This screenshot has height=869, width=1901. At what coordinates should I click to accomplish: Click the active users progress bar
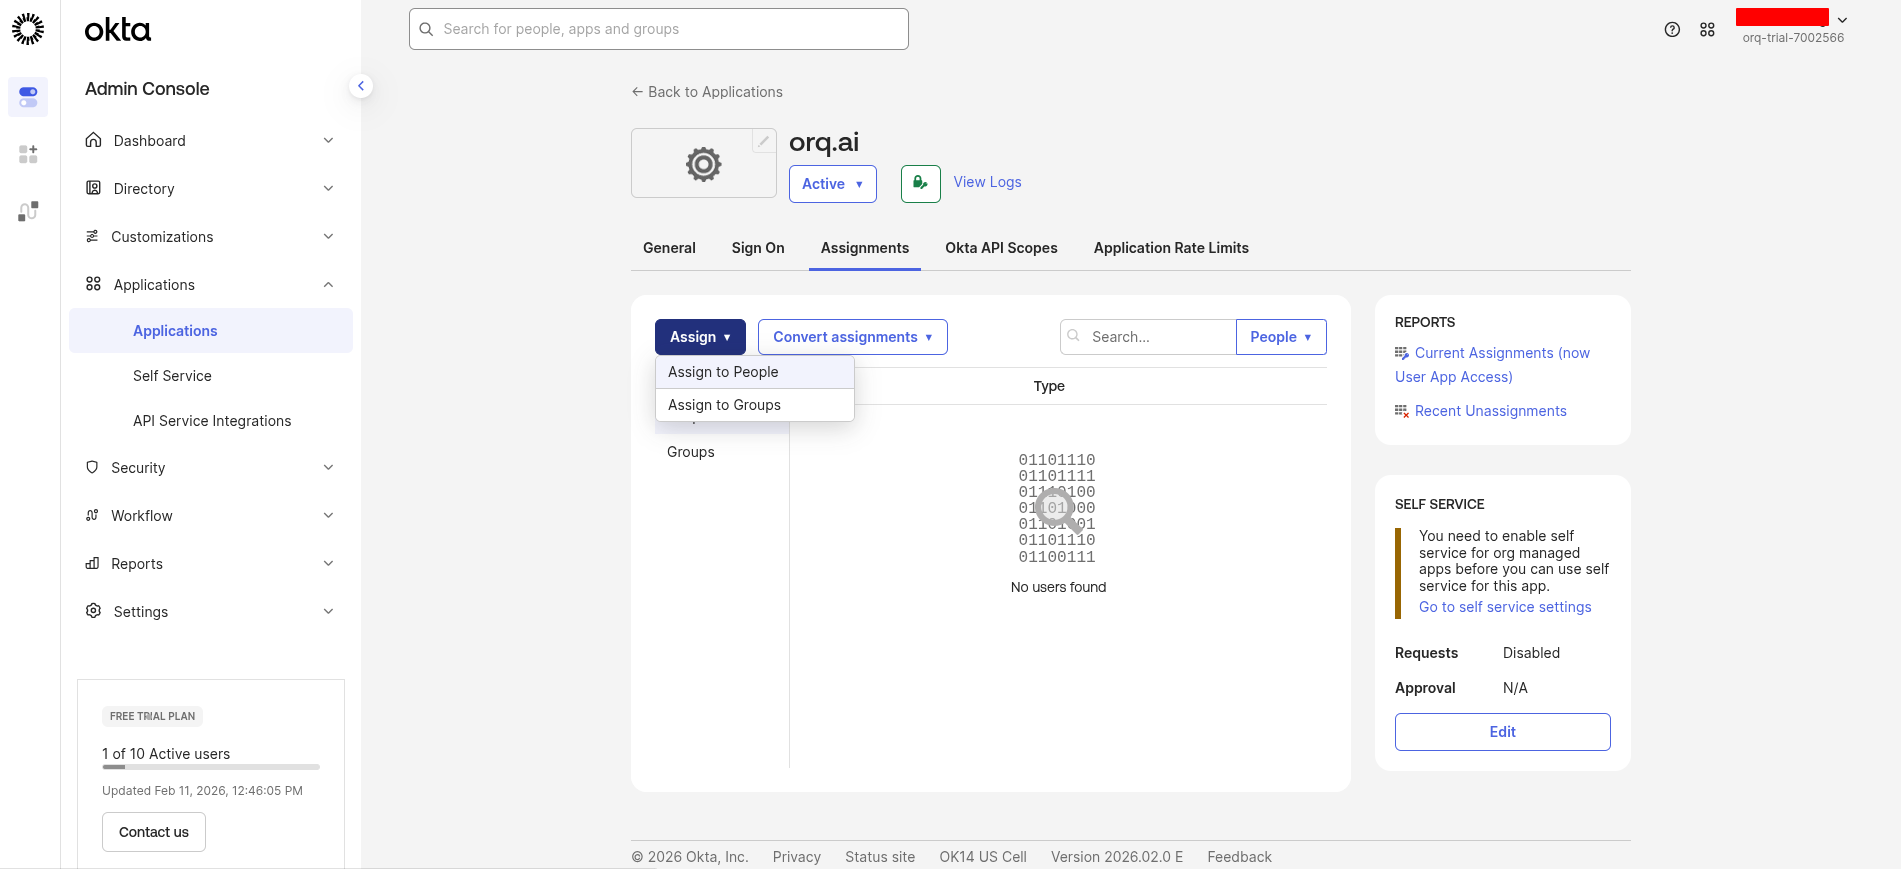211,767
